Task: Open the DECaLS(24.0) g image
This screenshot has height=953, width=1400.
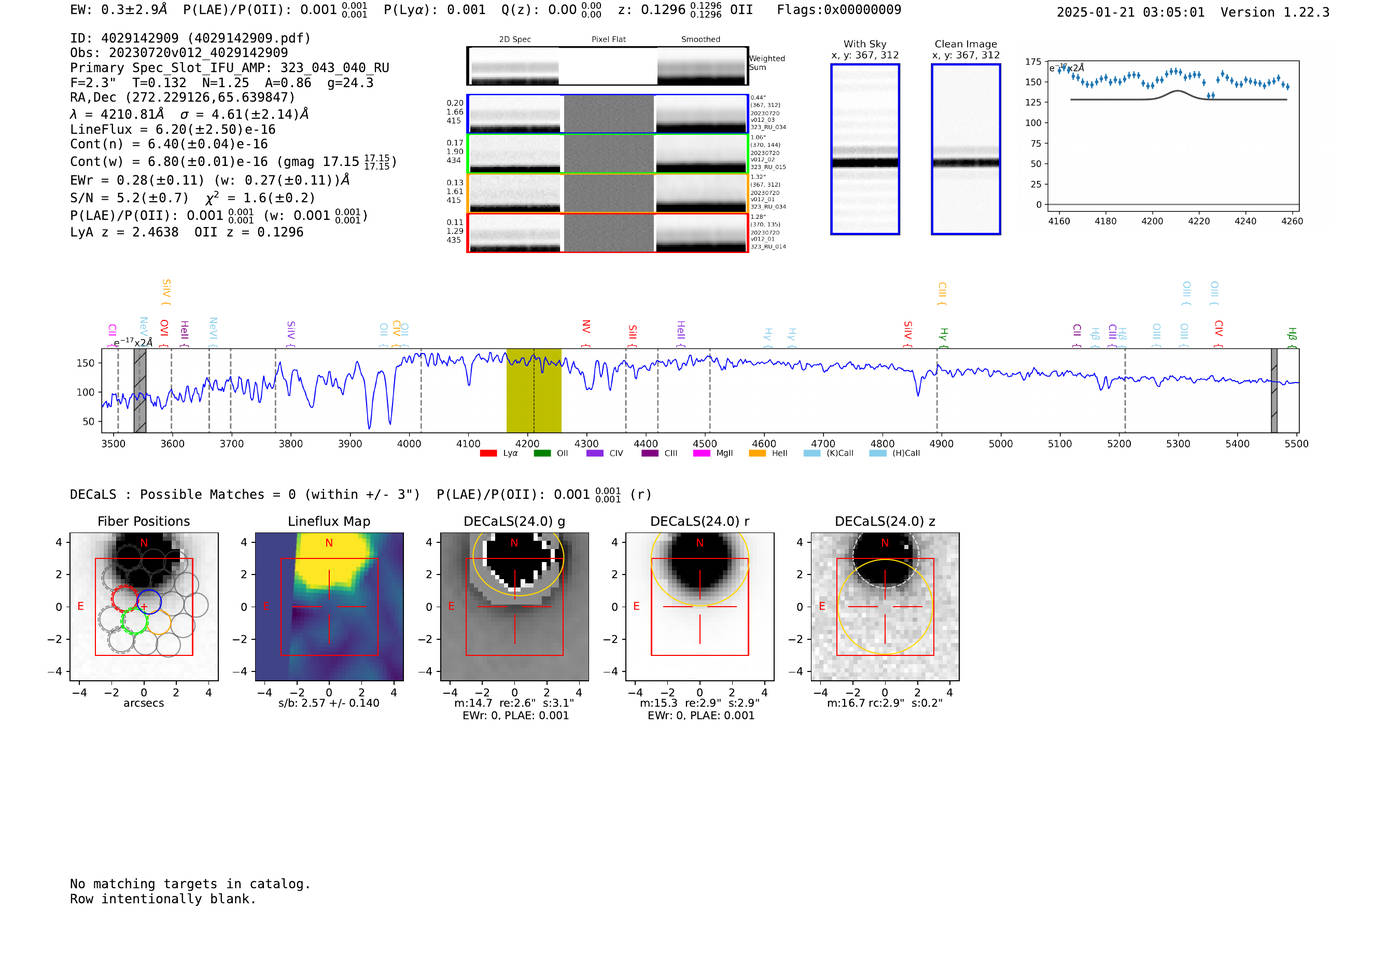Action: pyautogui.click(x=515, y=607)
